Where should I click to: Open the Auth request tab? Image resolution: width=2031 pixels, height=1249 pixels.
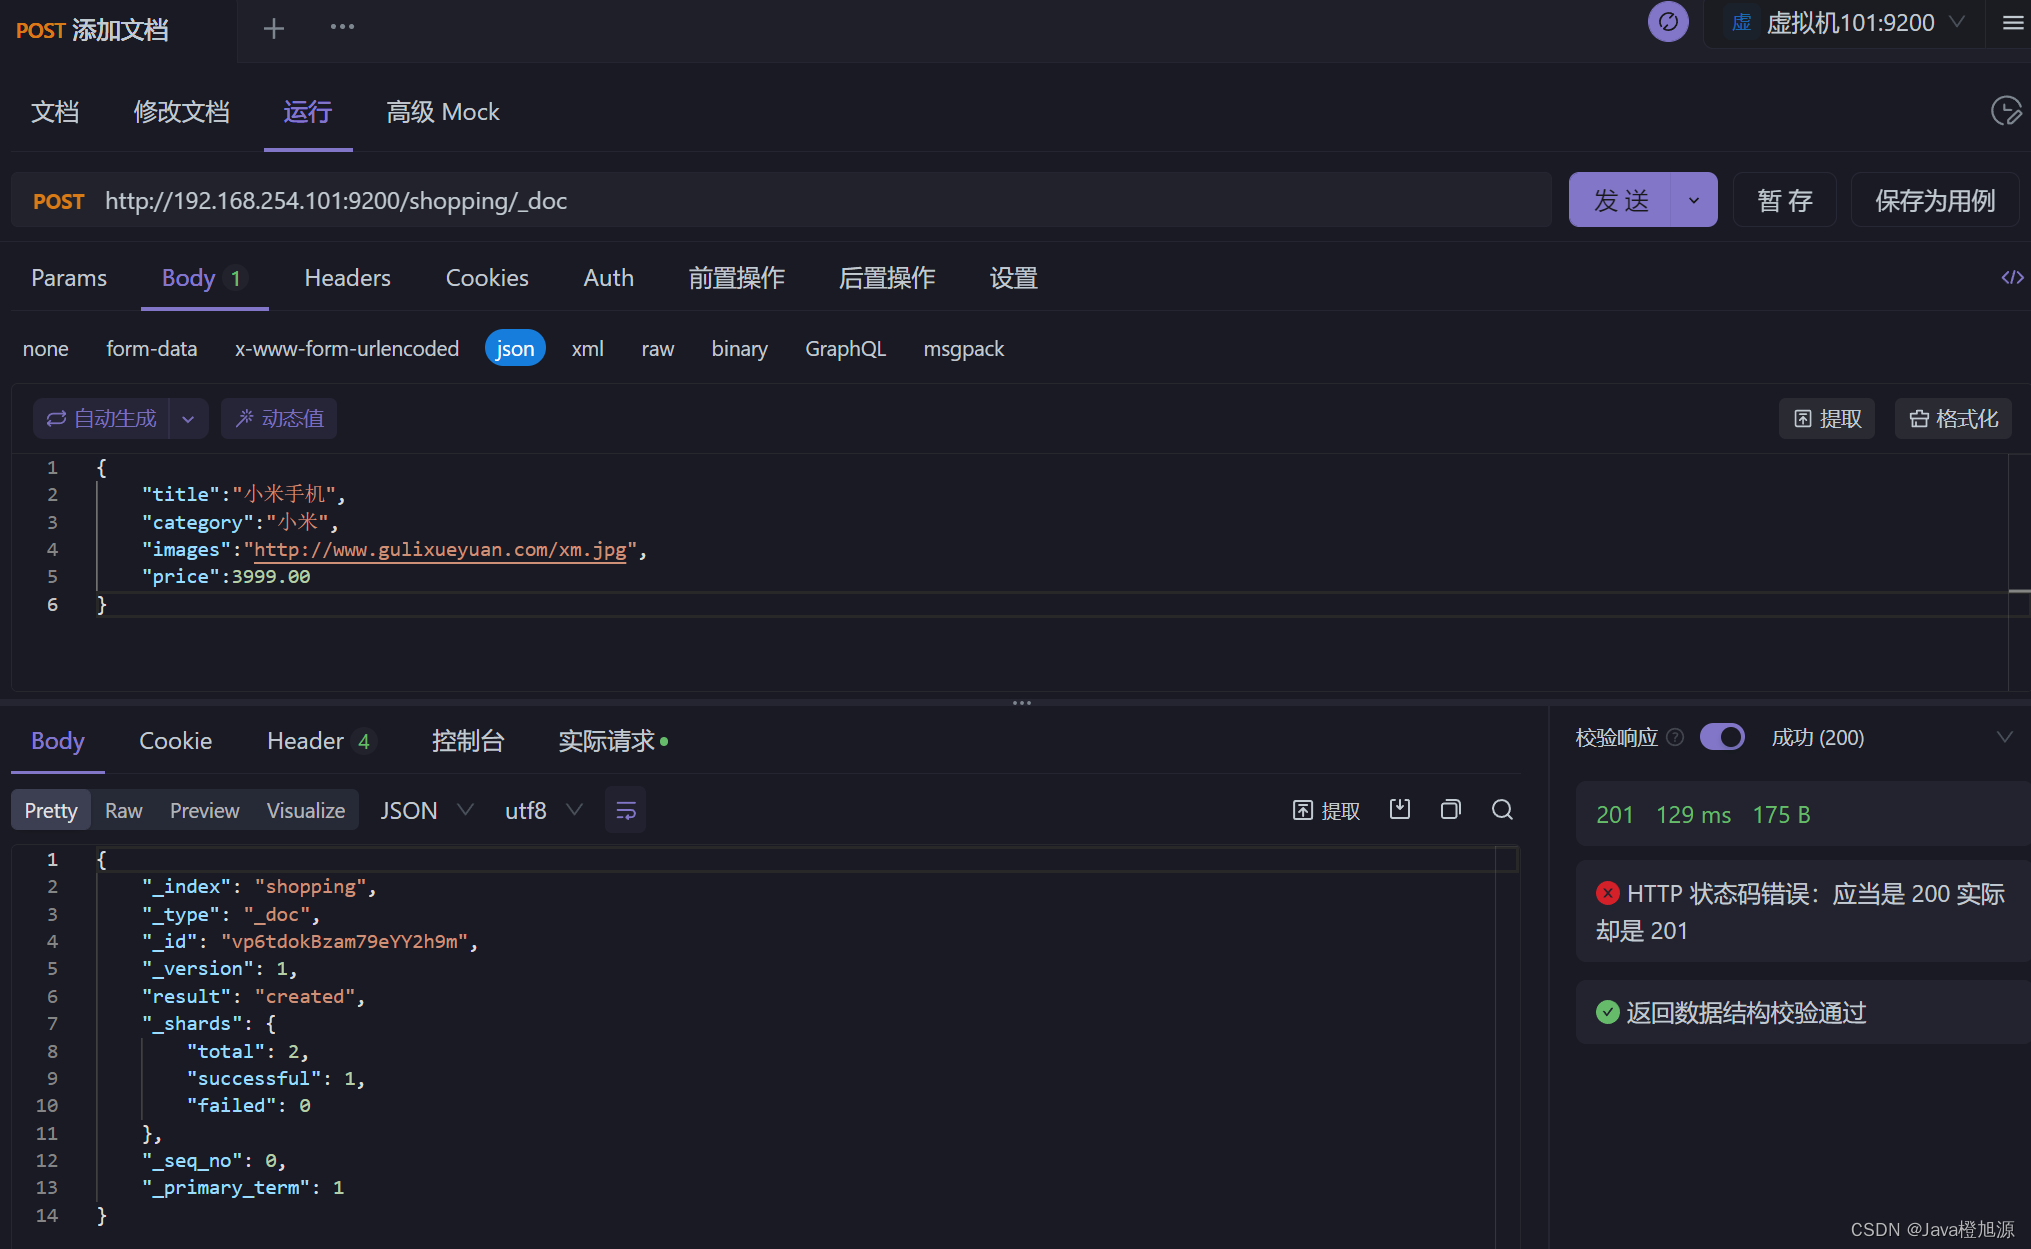coord(608,277)
